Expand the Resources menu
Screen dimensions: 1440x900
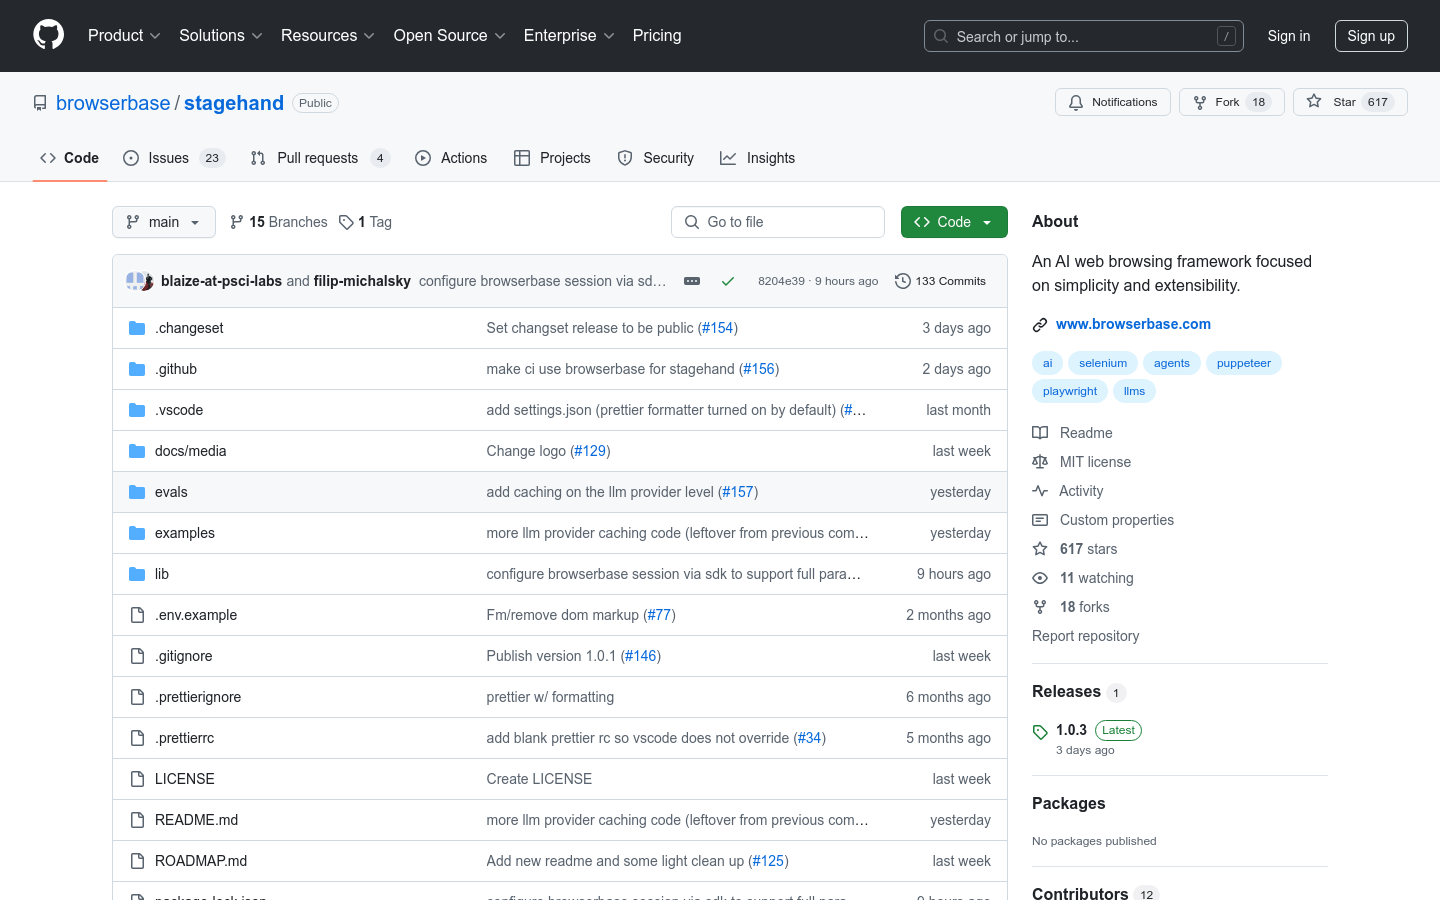(328, 35)
